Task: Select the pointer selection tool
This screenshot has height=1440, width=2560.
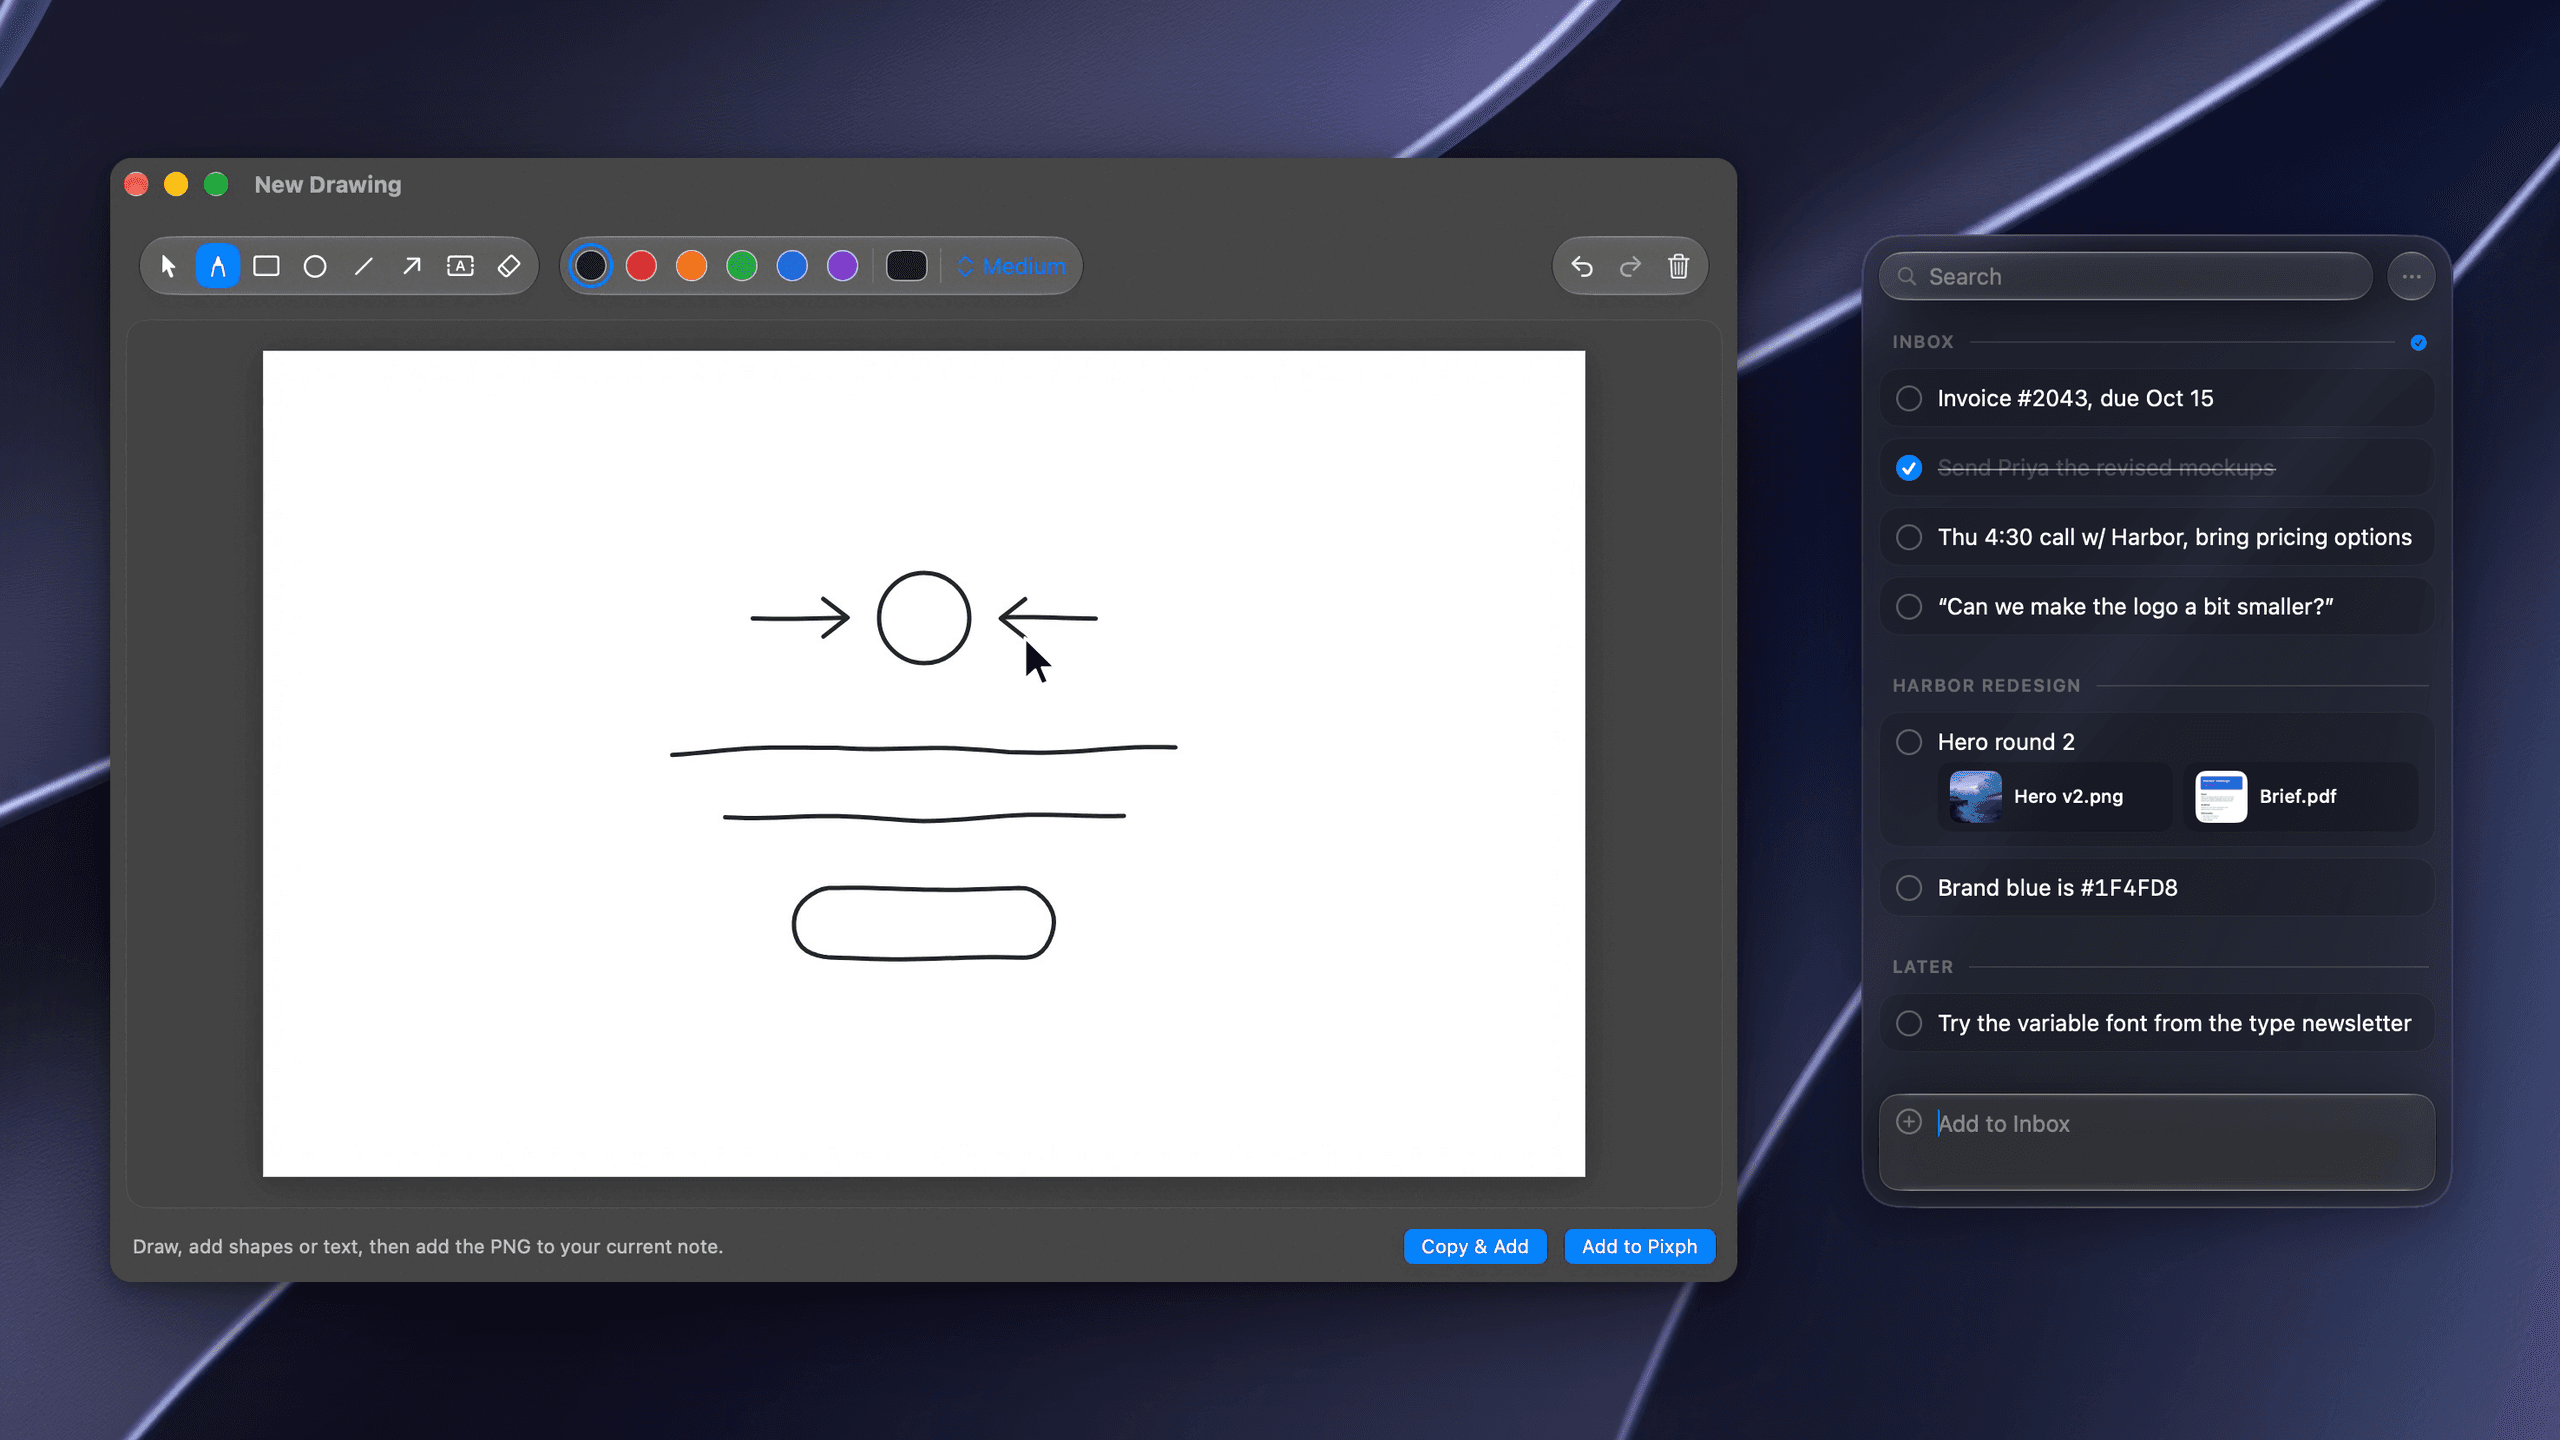Action: pos(168,266)
